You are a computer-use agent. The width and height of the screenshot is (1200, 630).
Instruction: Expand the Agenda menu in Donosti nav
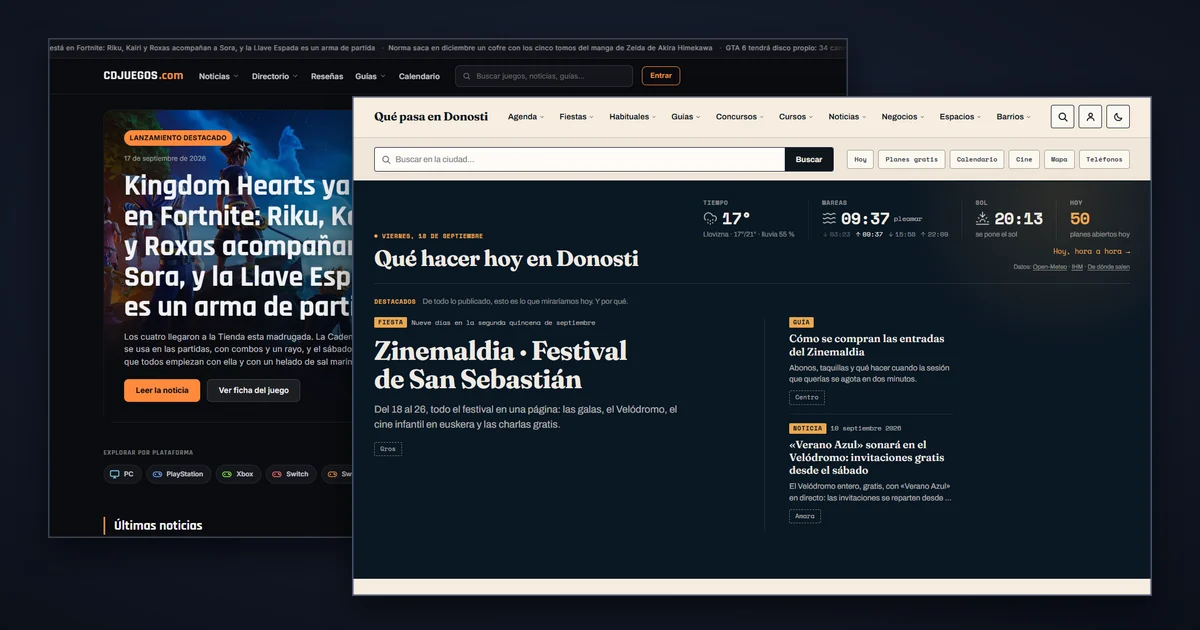[526, 117]
